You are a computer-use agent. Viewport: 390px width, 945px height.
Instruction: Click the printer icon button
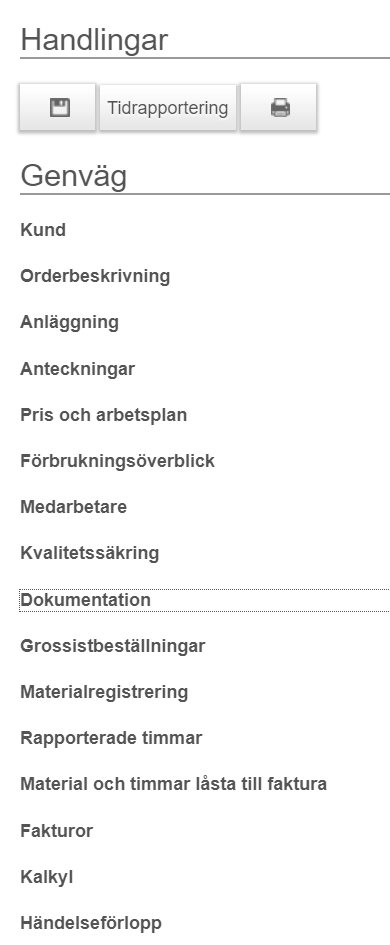point(279,107)
